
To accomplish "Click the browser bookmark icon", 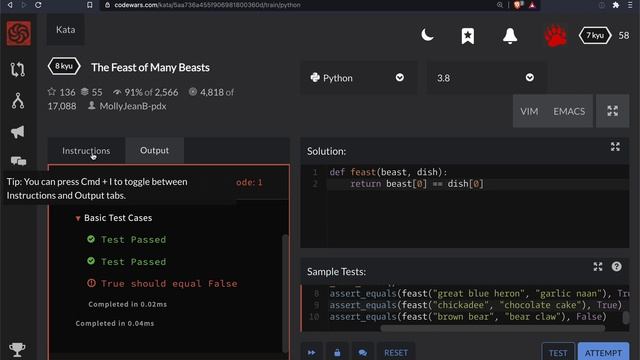I will (x=90, y=5).
